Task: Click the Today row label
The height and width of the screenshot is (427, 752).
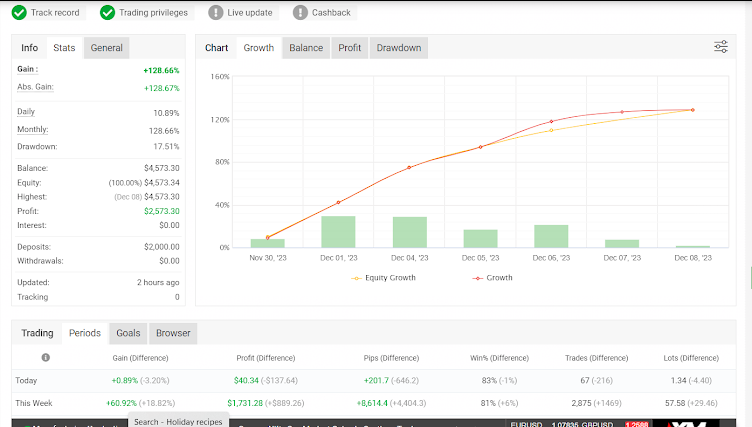Action: point(26,380)
